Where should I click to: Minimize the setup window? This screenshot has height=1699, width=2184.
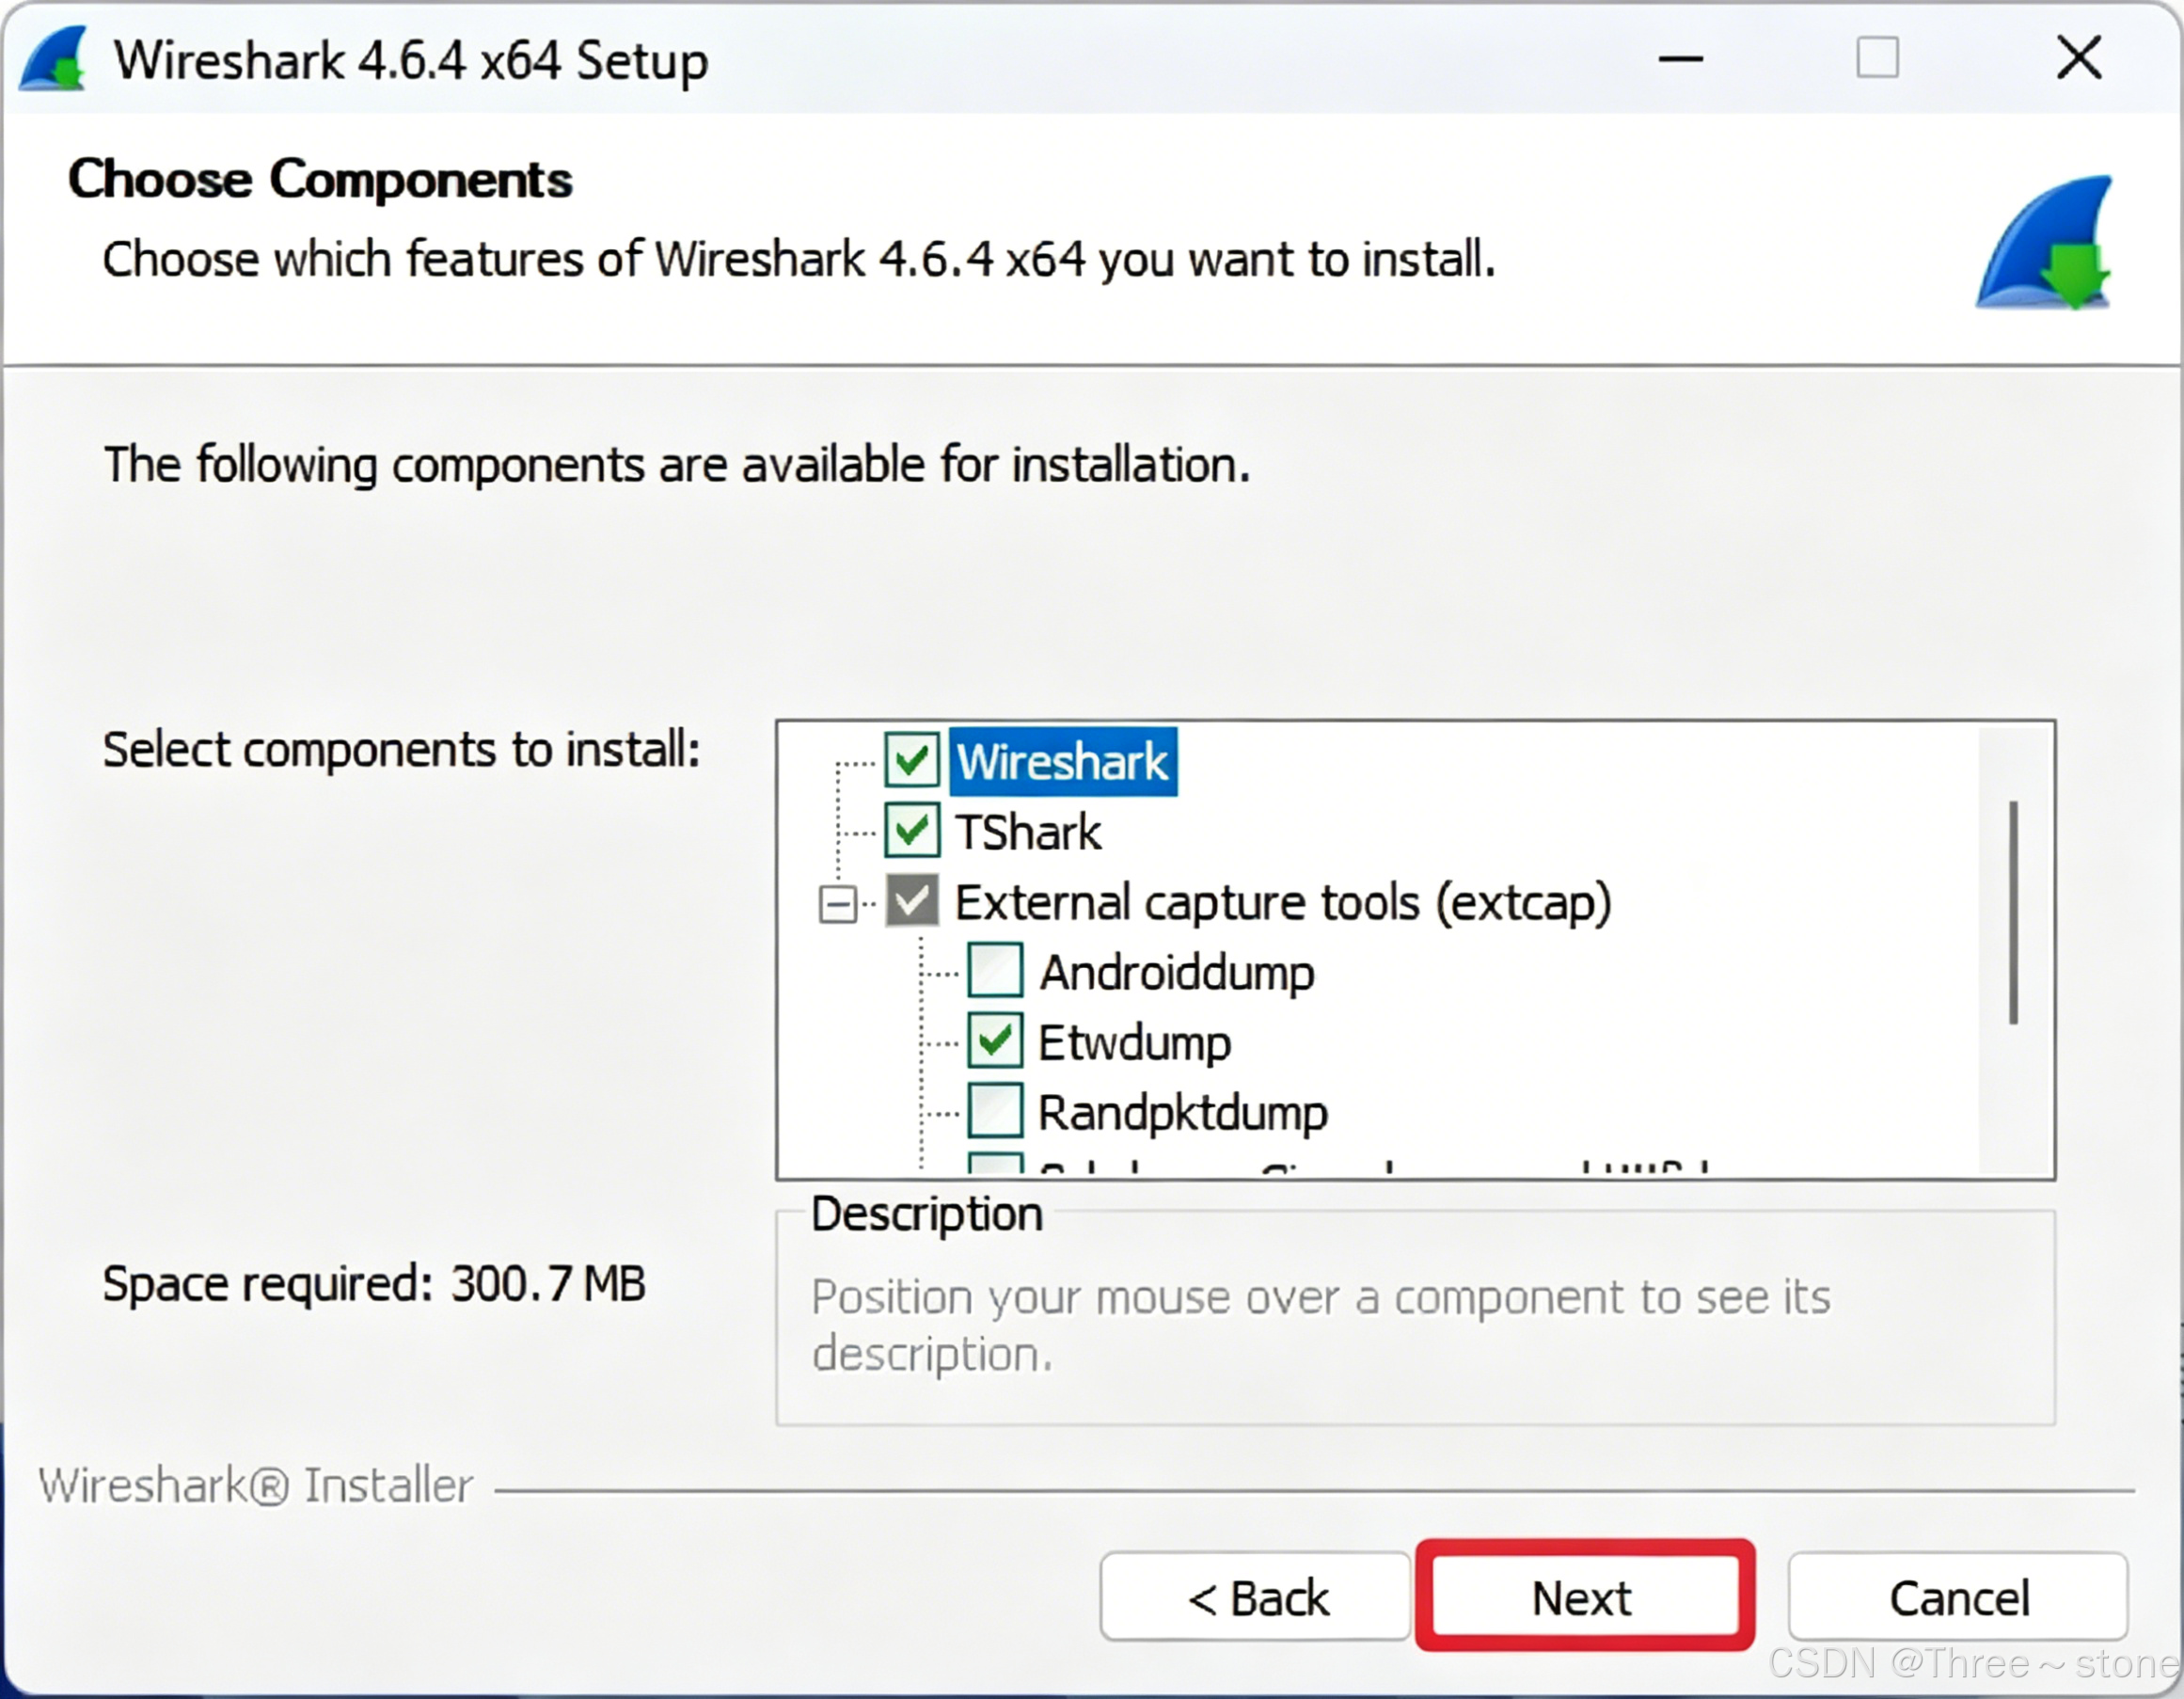pos(1680,59)
